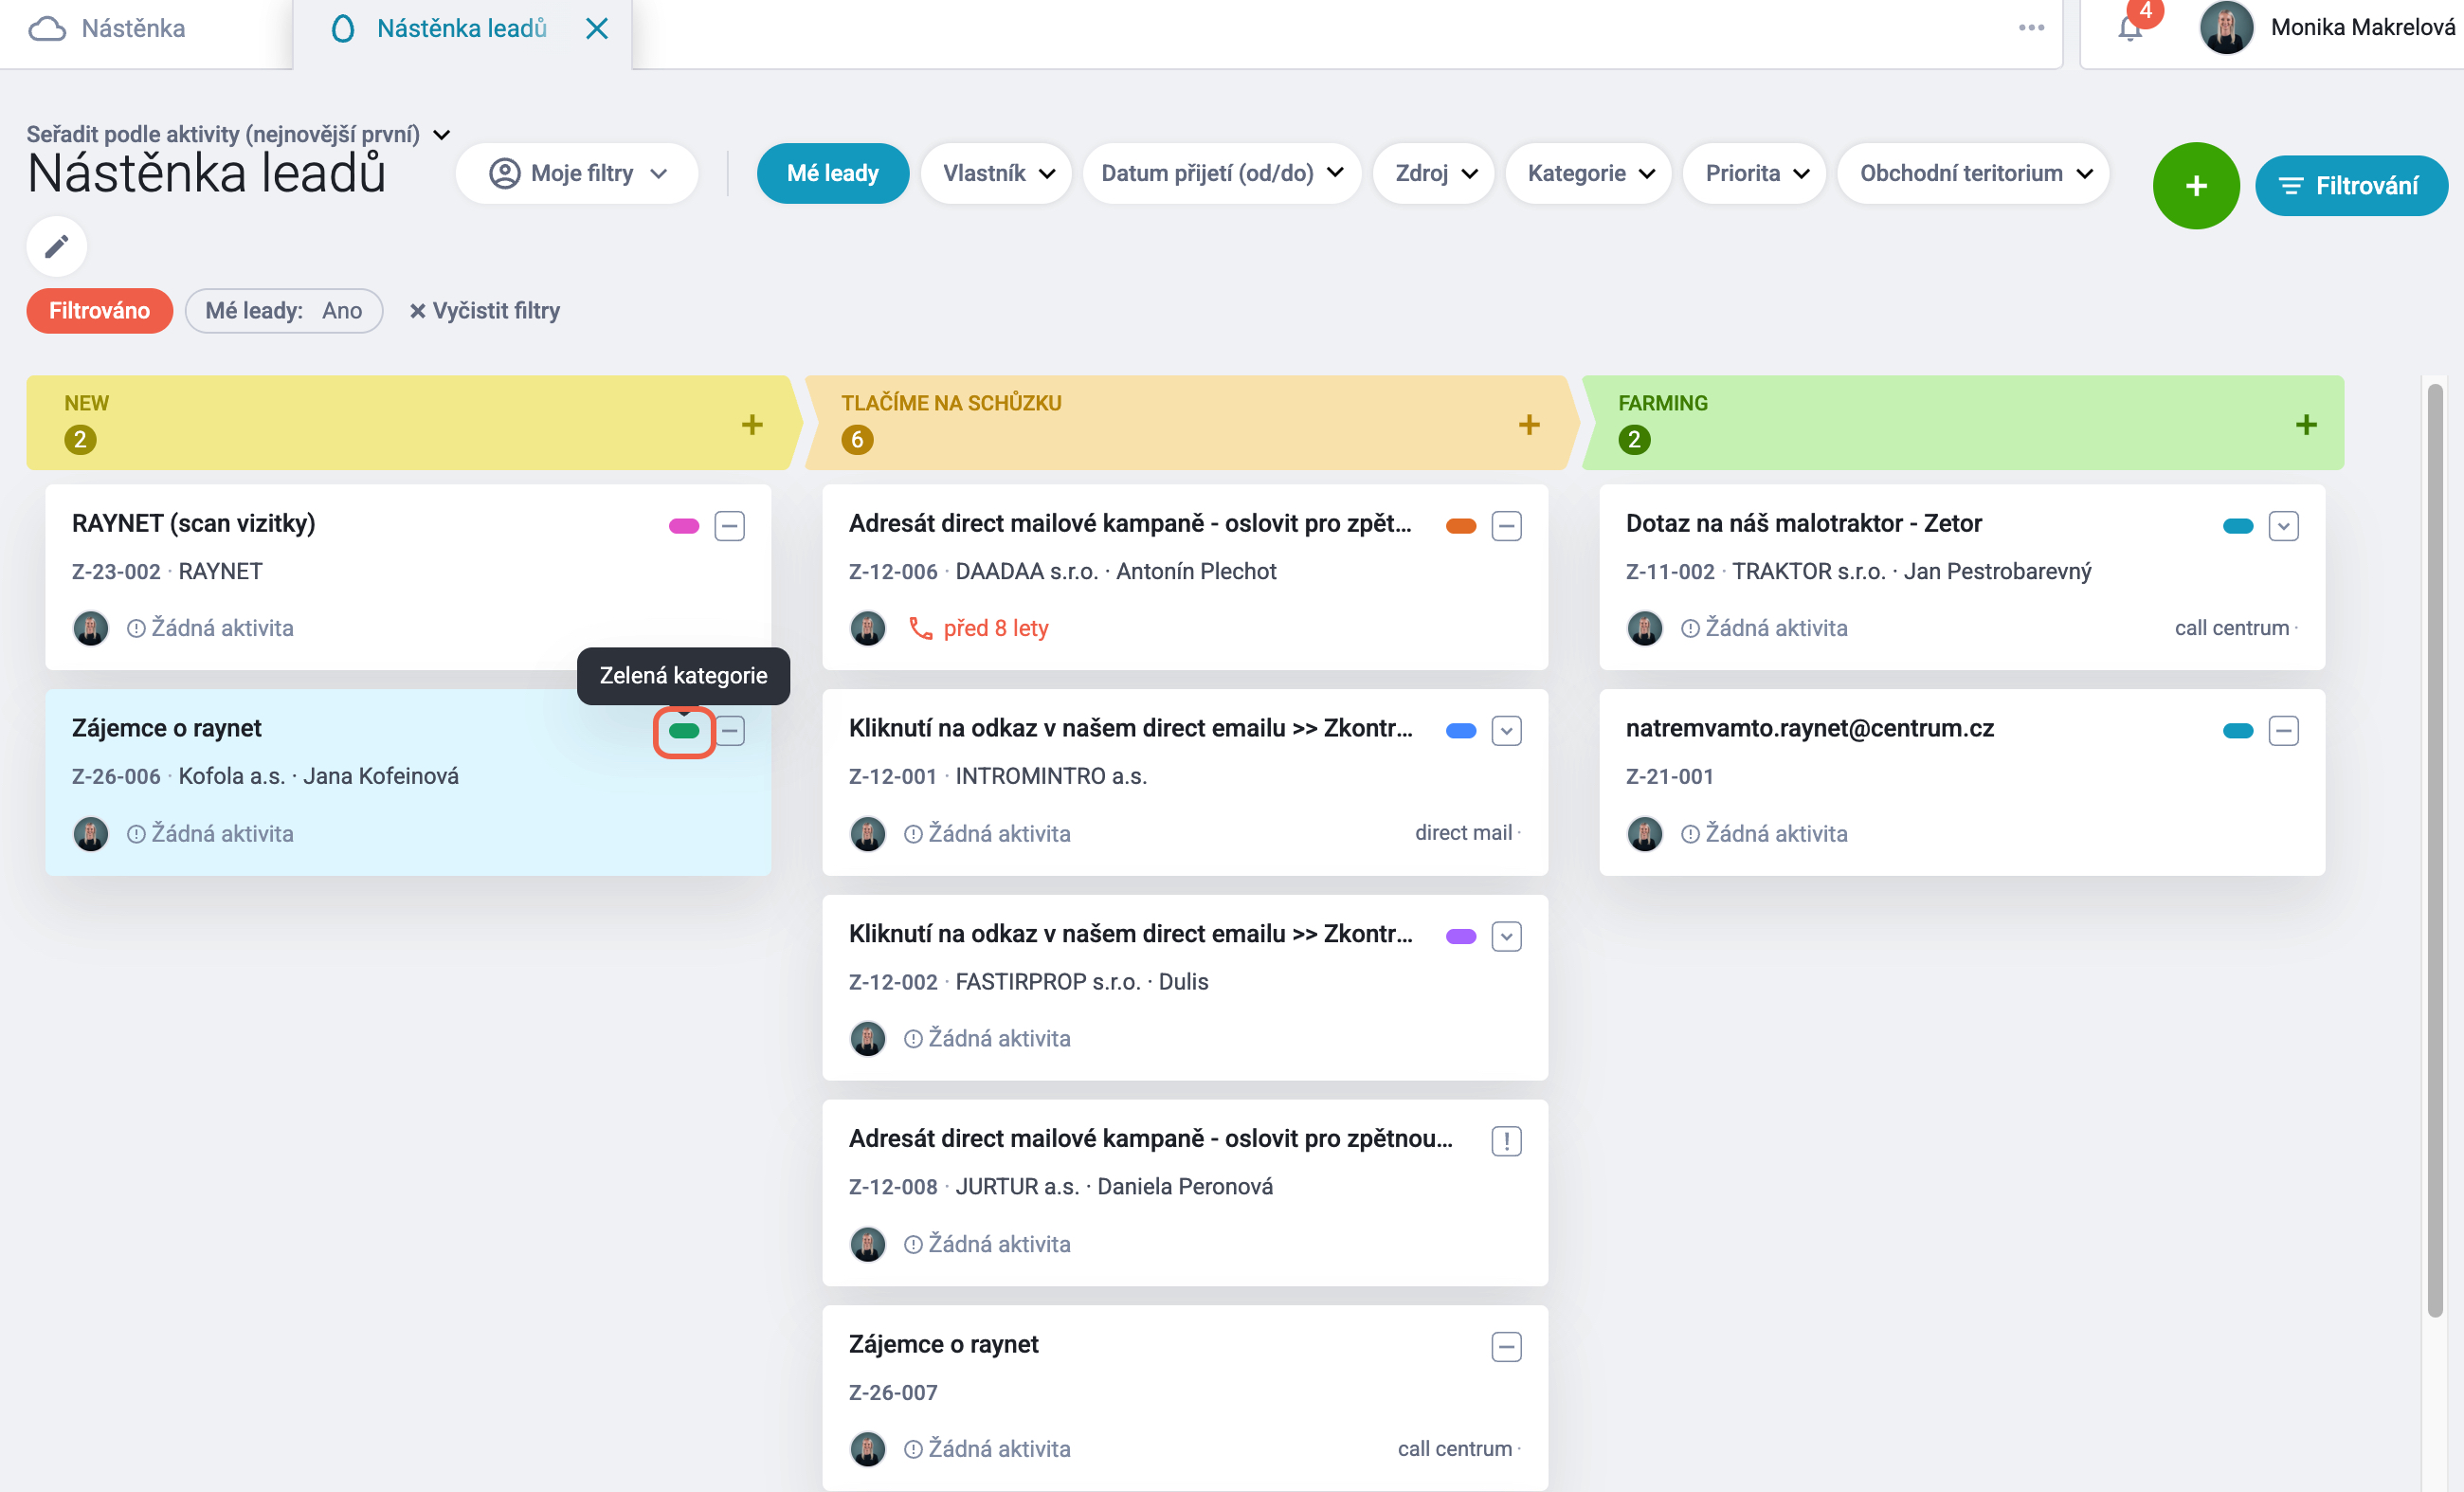Add a card to the TLAČÍME NA SCHŮZKU column
The width and height of the screenshot is (2464, 1492).
(x=1529, y=424)
